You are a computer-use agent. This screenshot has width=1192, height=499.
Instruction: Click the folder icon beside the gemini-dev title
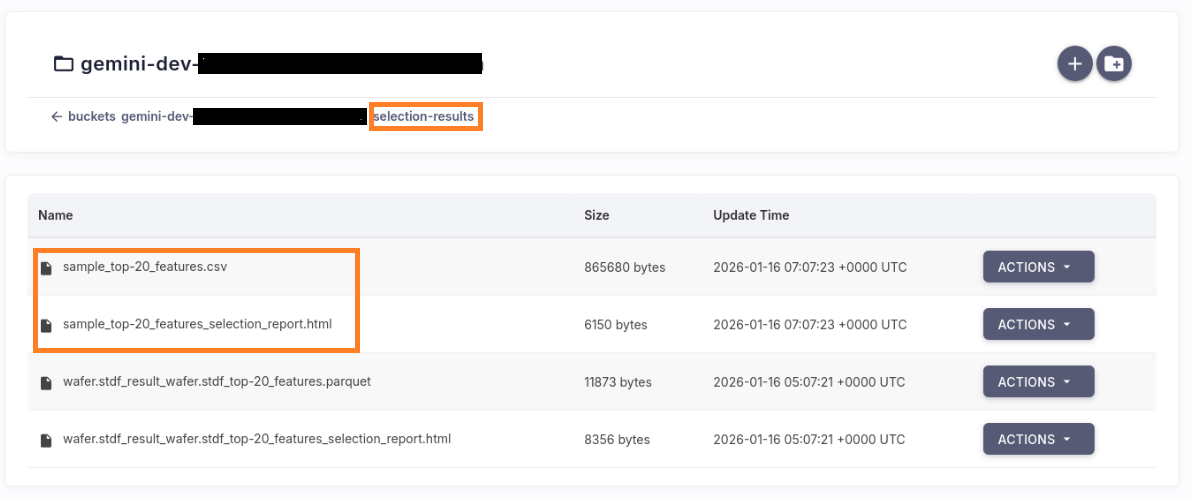point(64,65)
